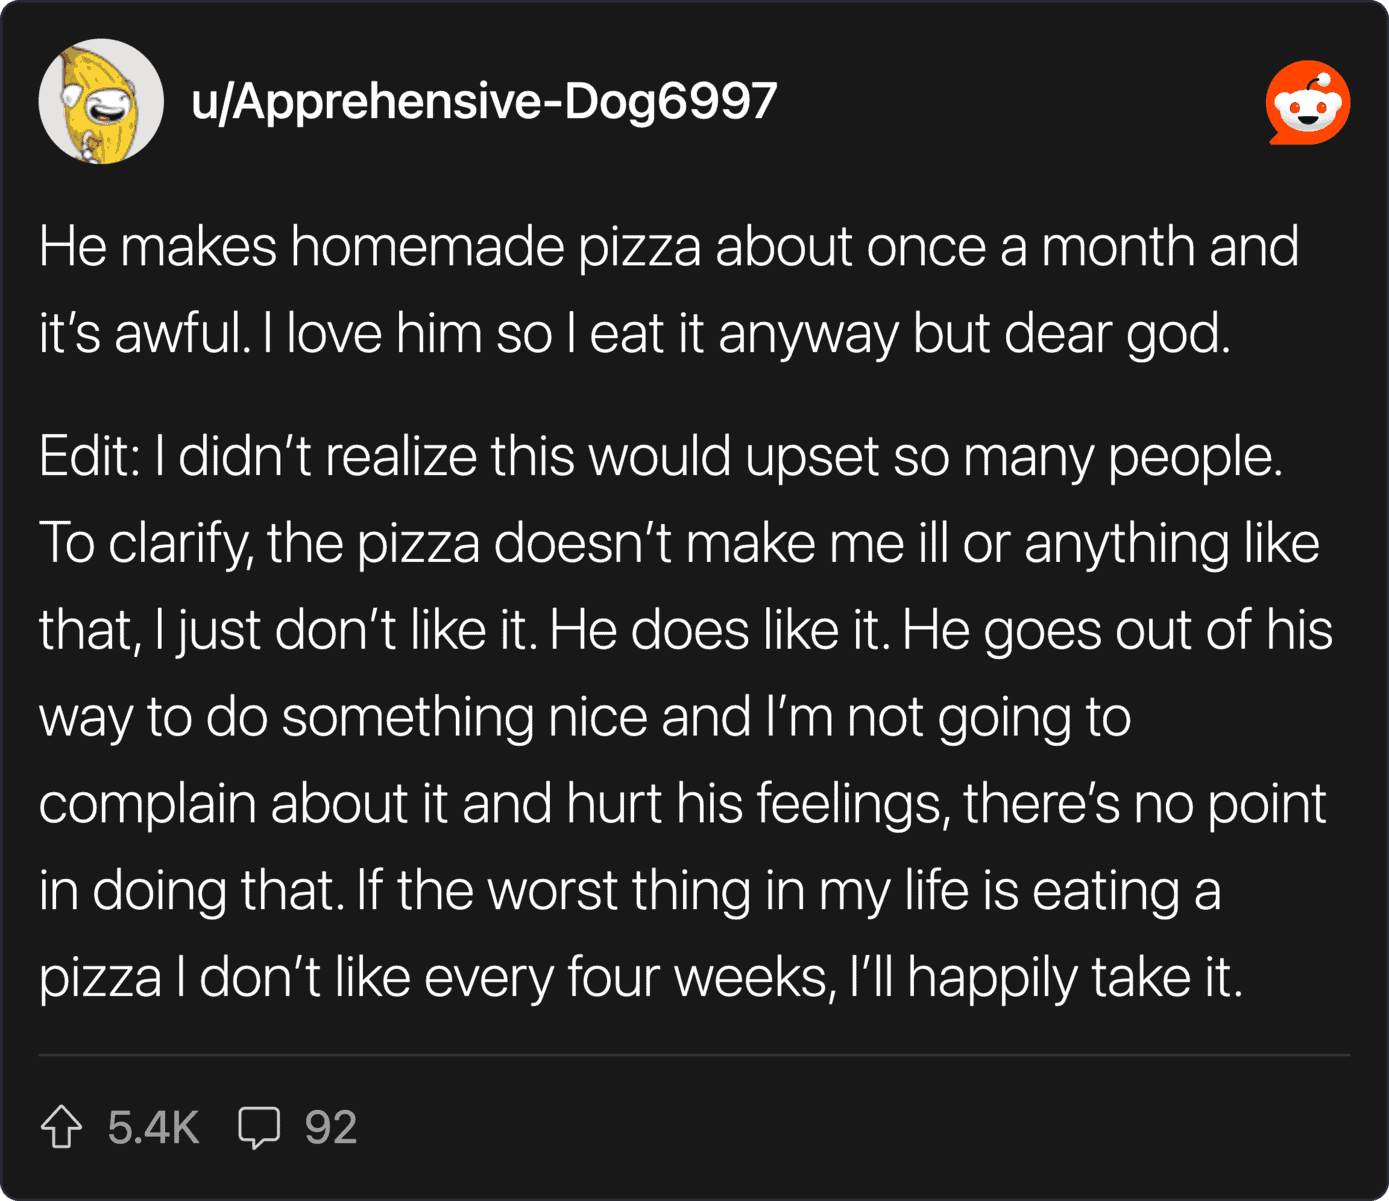
Task: Click the word "Edit:" in the post
Action: tap(88, 457)
